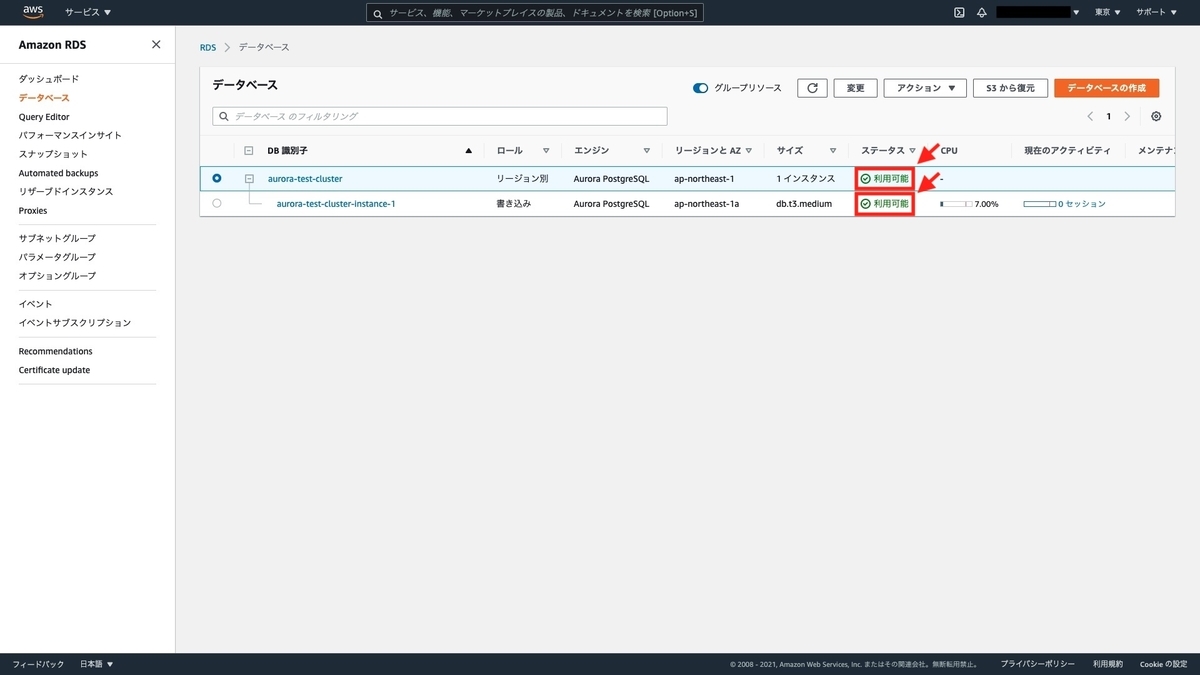Viewport: 1200px width, 675px height.
Task: Sort by ロール column
Action: click(546, 150)
